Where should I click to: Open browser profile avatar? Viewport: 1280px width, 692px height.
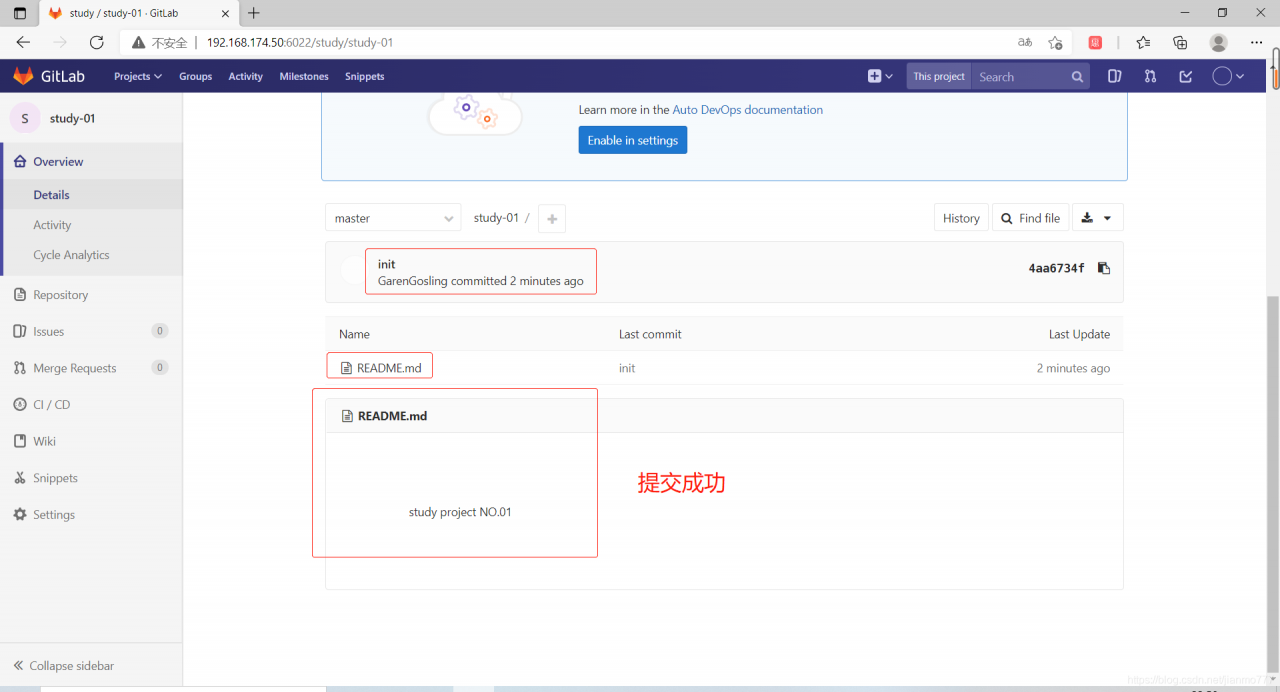(1218, 42)
